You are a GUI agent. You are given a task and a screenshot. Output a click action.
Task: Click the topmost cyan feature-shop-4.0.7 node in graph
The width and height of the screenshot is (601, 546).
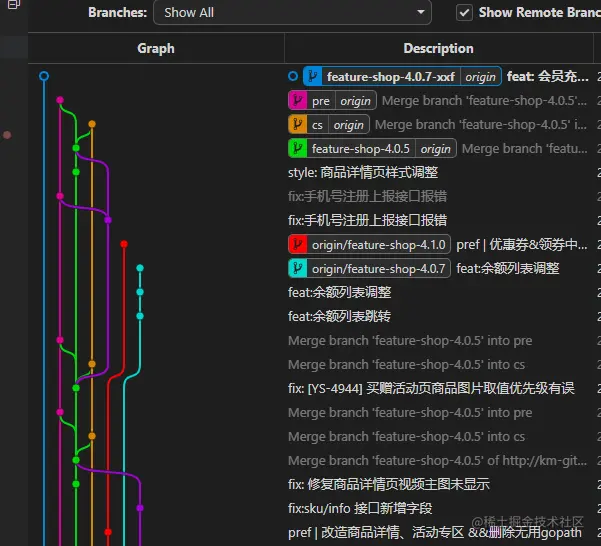point(140,268)
